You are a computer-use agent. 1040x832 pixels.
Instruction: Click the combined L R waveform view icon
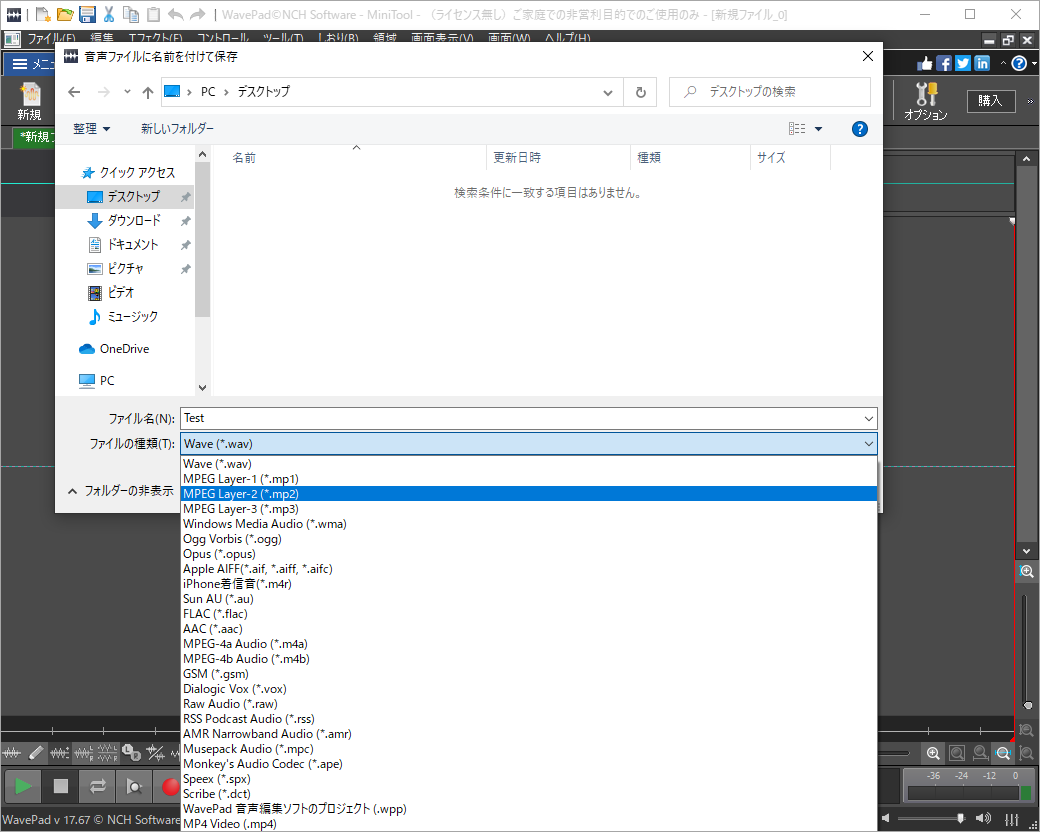[84, 752]
